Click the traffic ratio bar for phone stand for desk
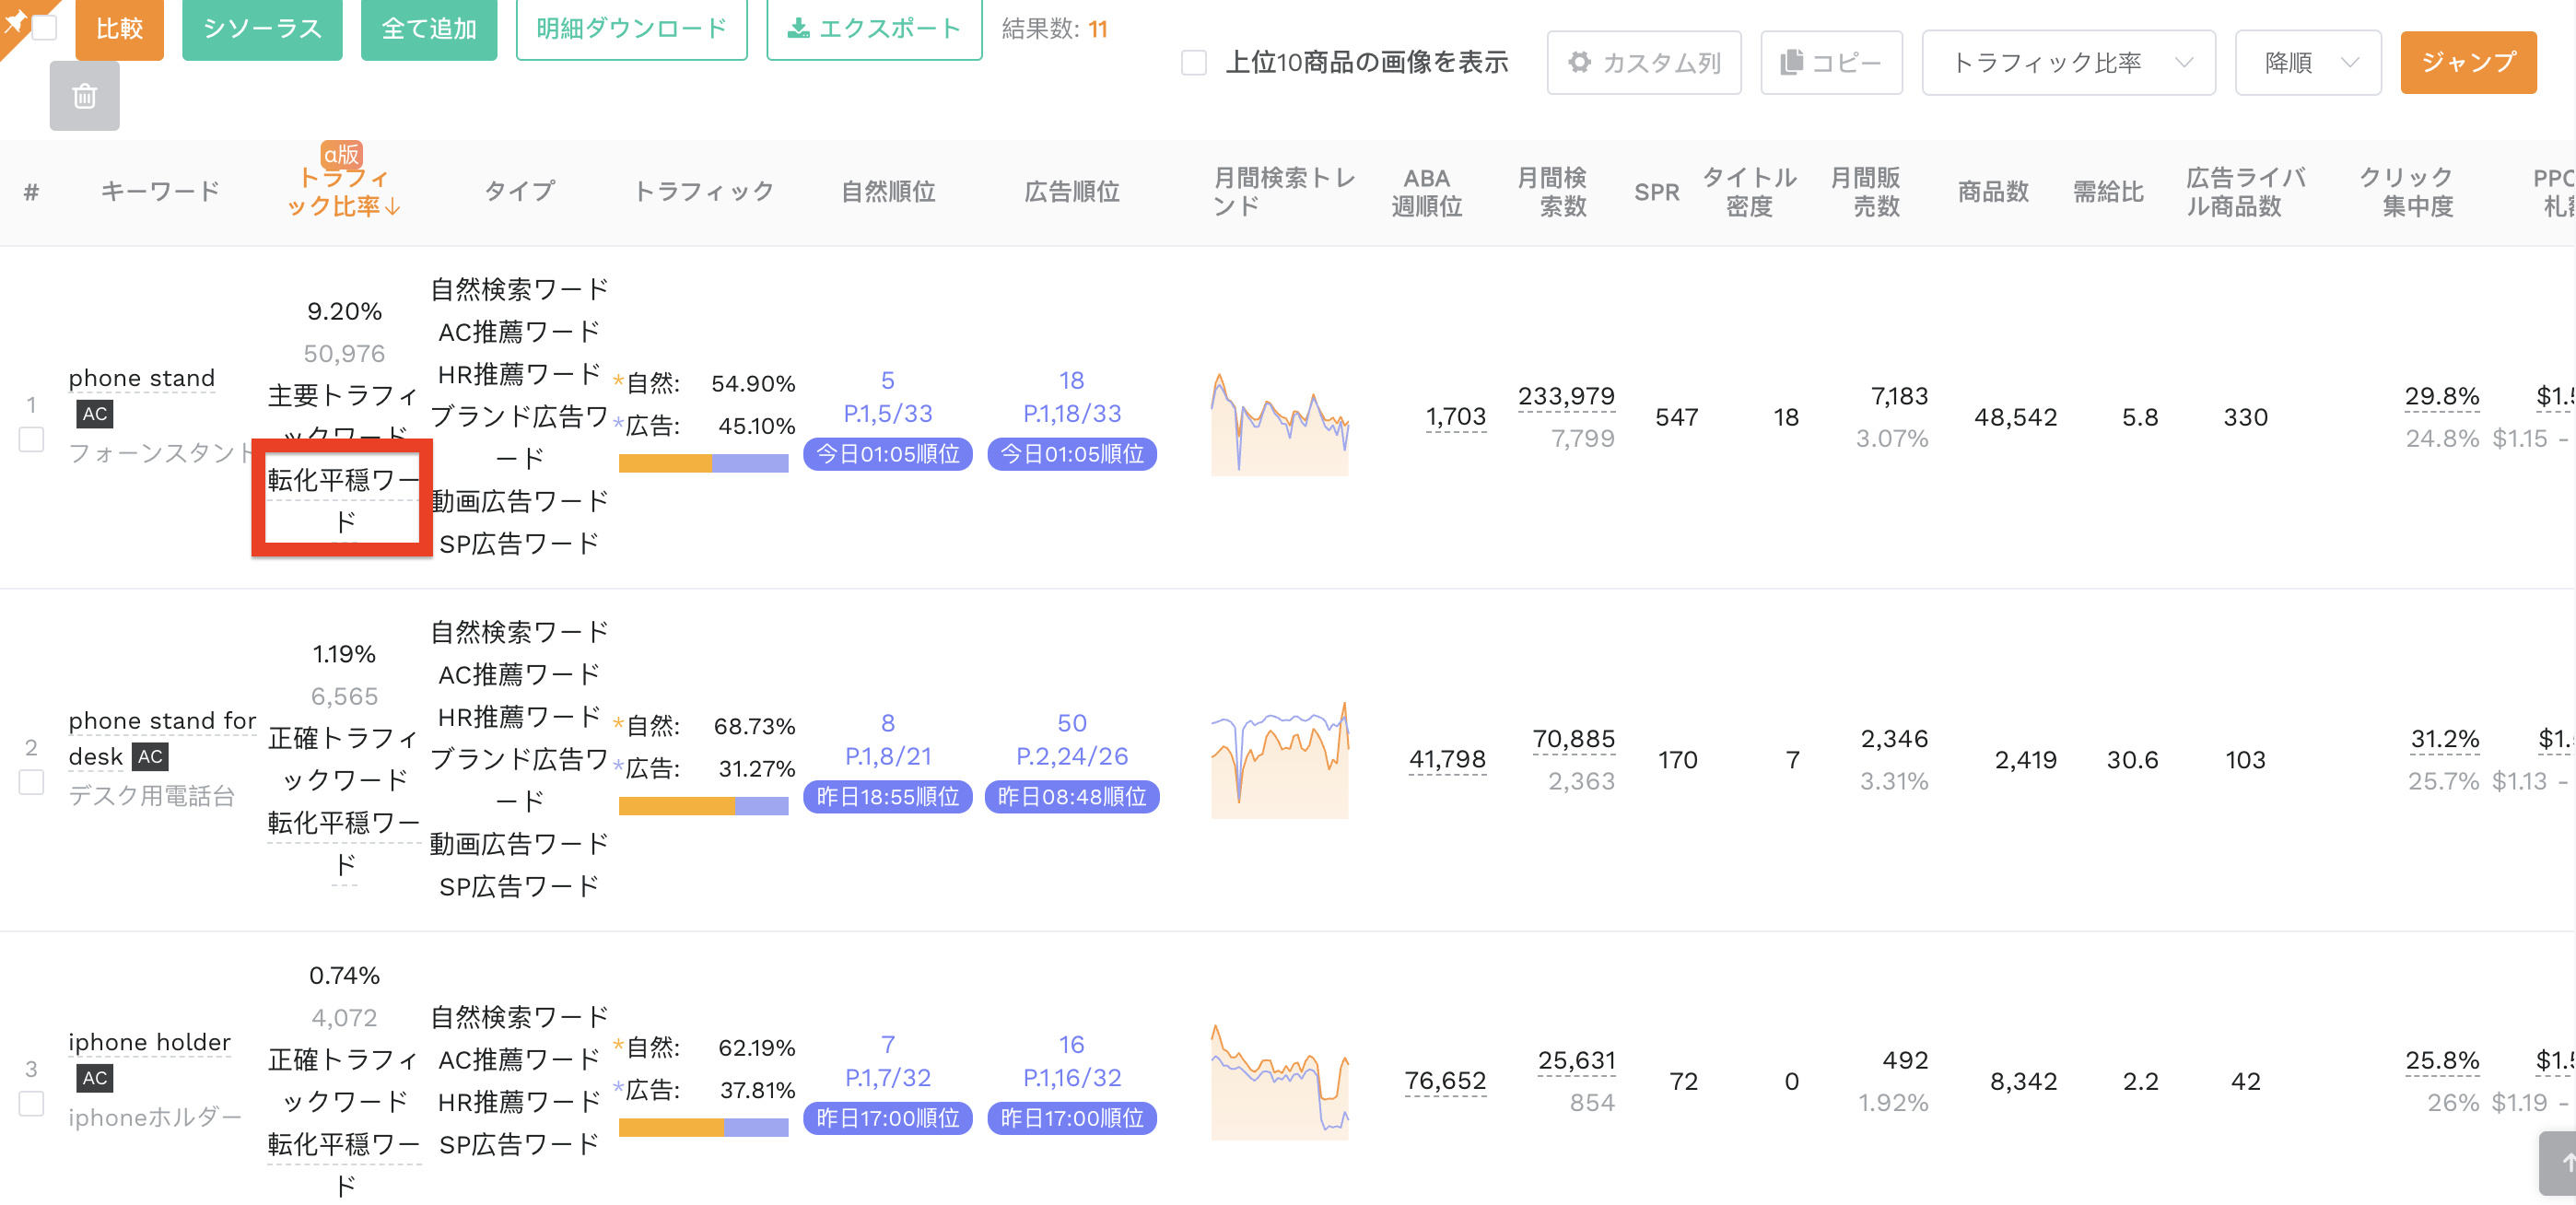Screen dimensions: 2576x1205 pyautogui.click(x=704, y=806)
